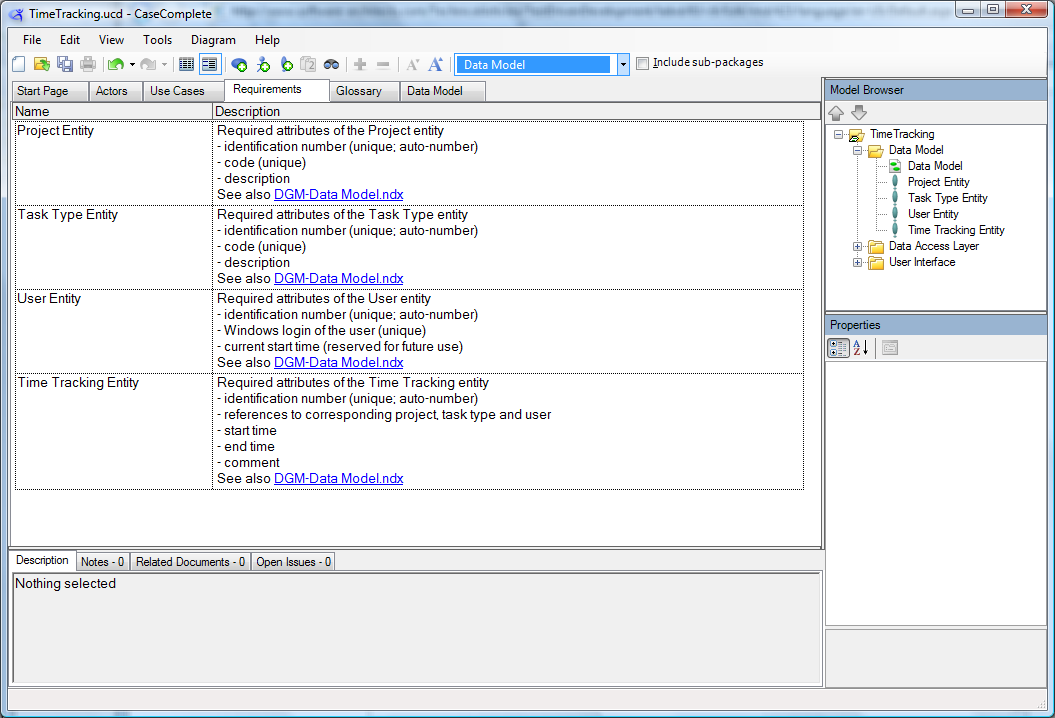
Task: Click the minus Collapse toolbar icon
Action: pos(383,65)
